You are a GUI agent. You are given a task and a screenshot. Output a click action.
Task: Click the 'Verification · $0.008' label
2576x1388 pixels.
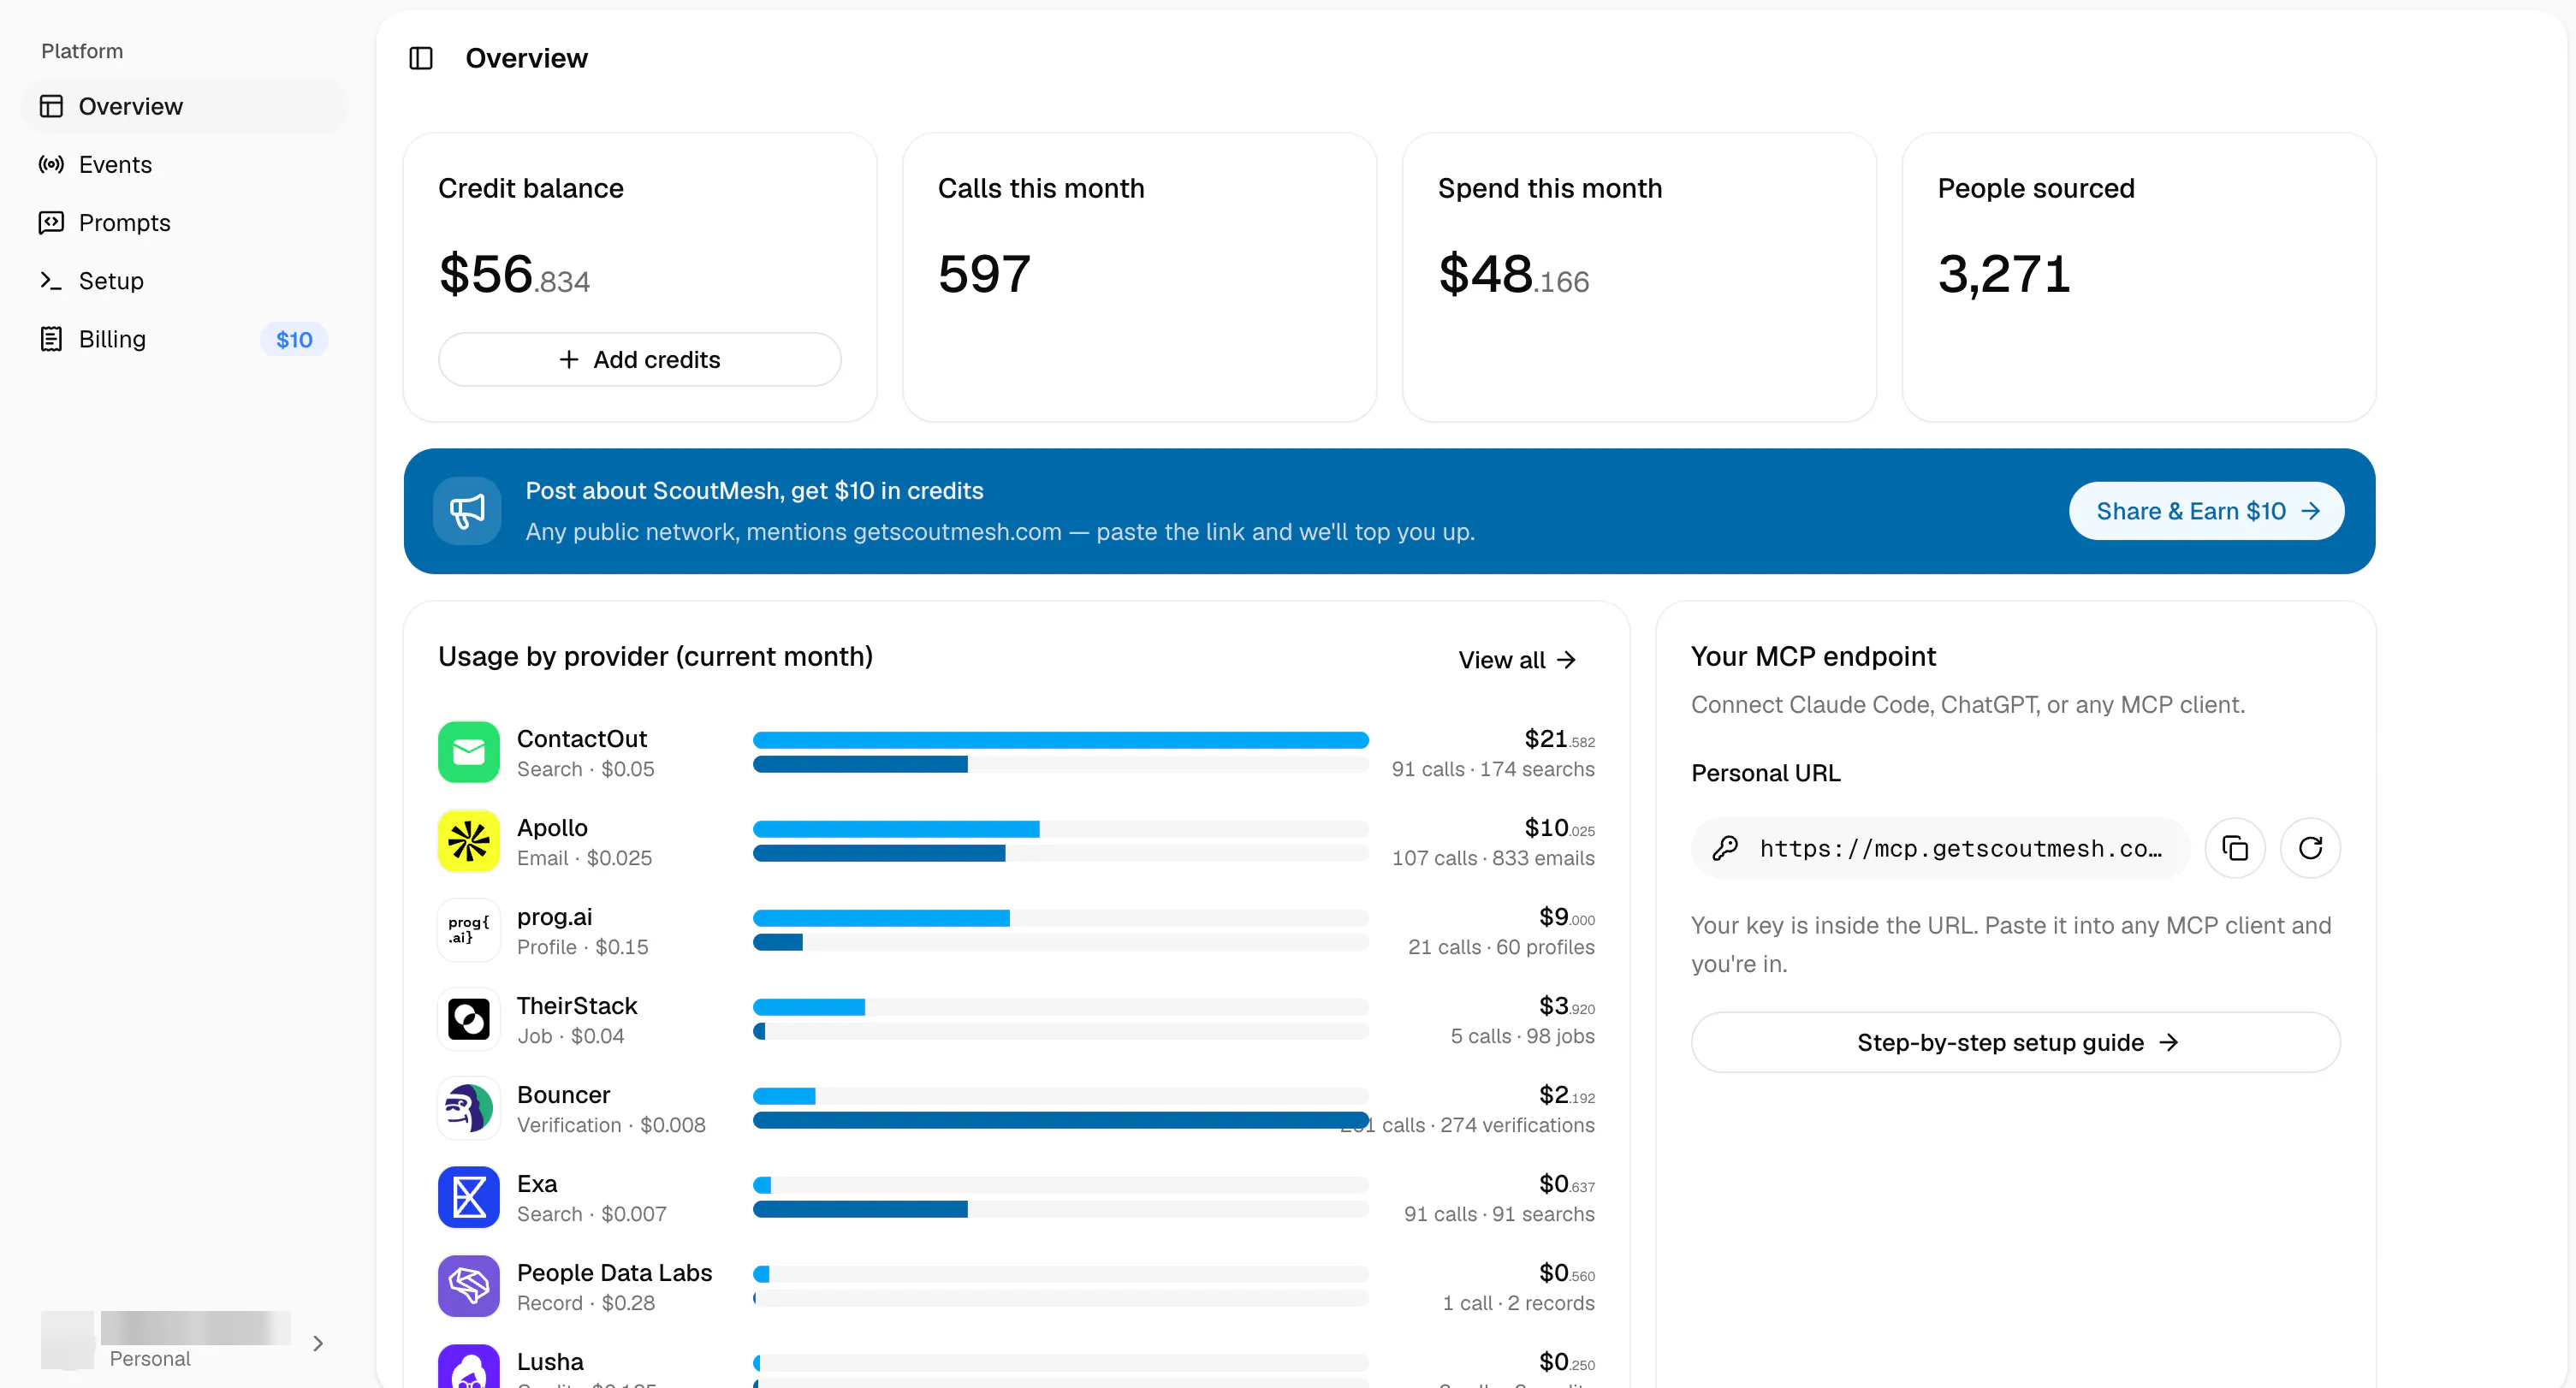pos(611,1125)
